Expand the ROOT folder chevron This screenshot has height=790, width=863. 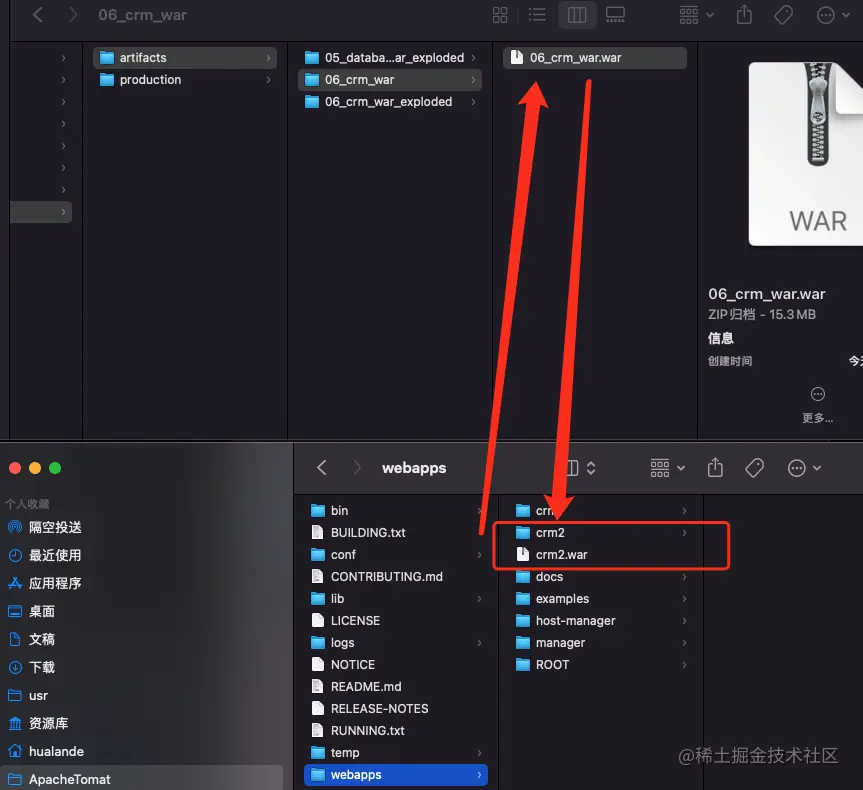click(x=684, y=665)
